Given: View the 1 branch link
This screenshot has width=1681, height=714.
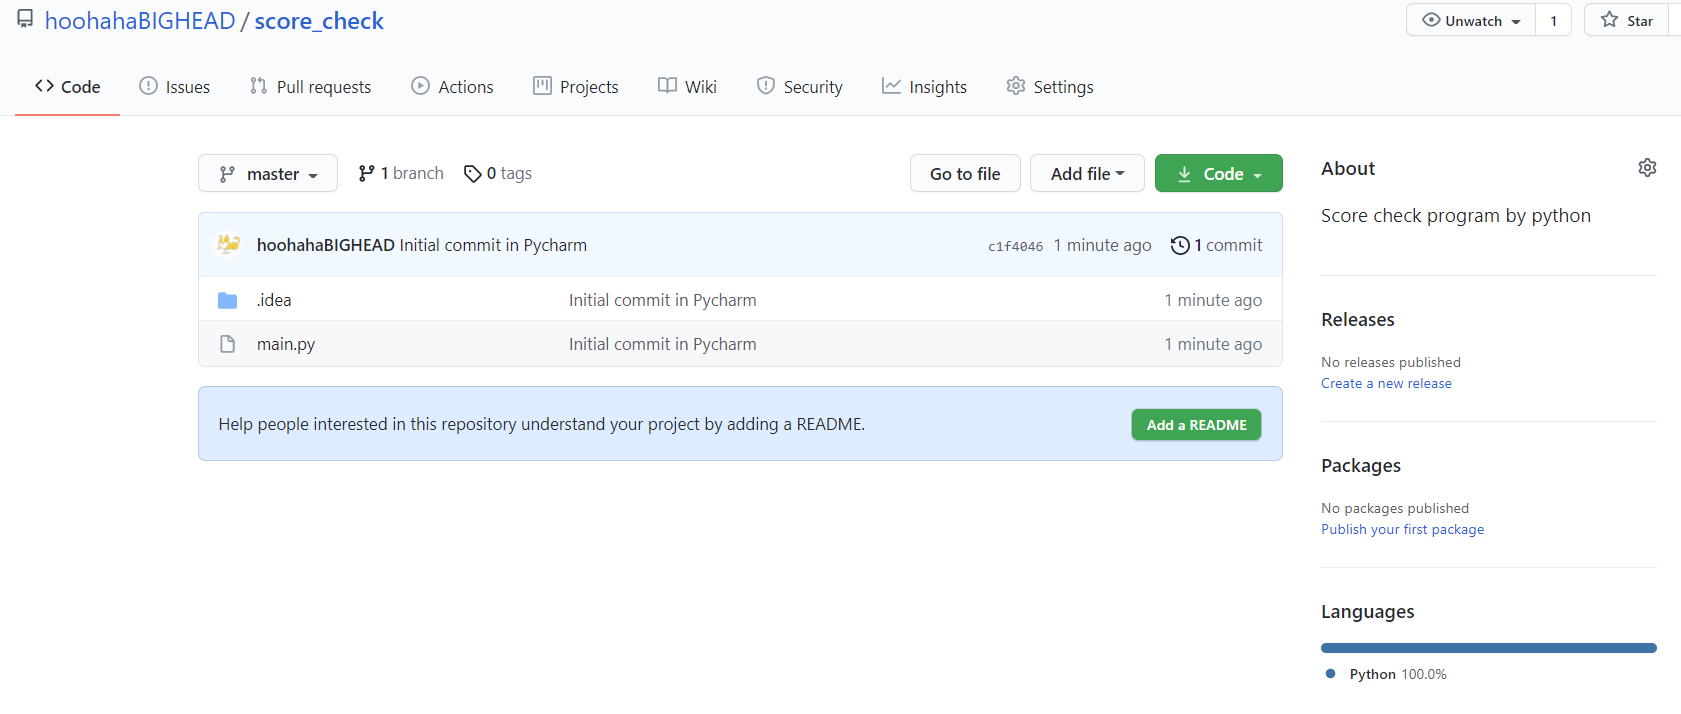Looking at the screenshot, I should point(401,173).
